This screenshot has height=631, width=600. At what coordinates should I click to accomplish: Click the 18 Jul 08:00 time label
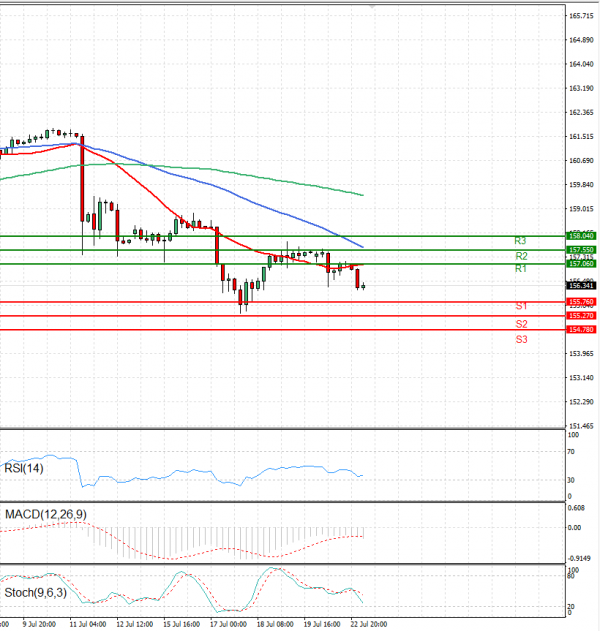tap(275, 624)
